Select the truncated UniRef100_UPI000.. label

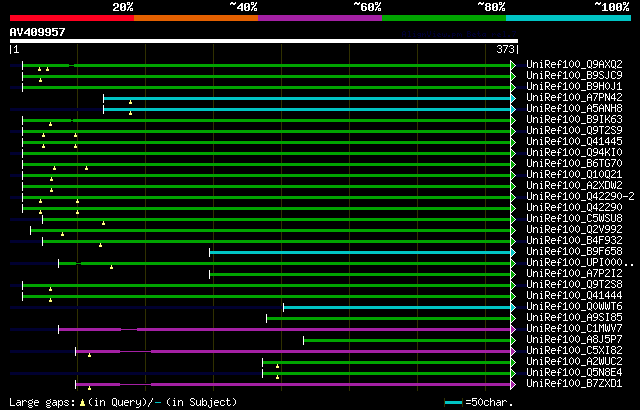tap(580, 263)
